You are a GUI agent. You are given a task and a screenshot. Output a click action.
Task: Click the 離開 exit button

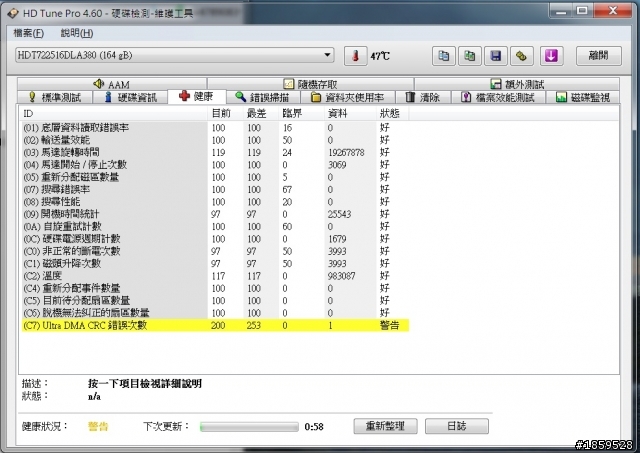point(599,56)
